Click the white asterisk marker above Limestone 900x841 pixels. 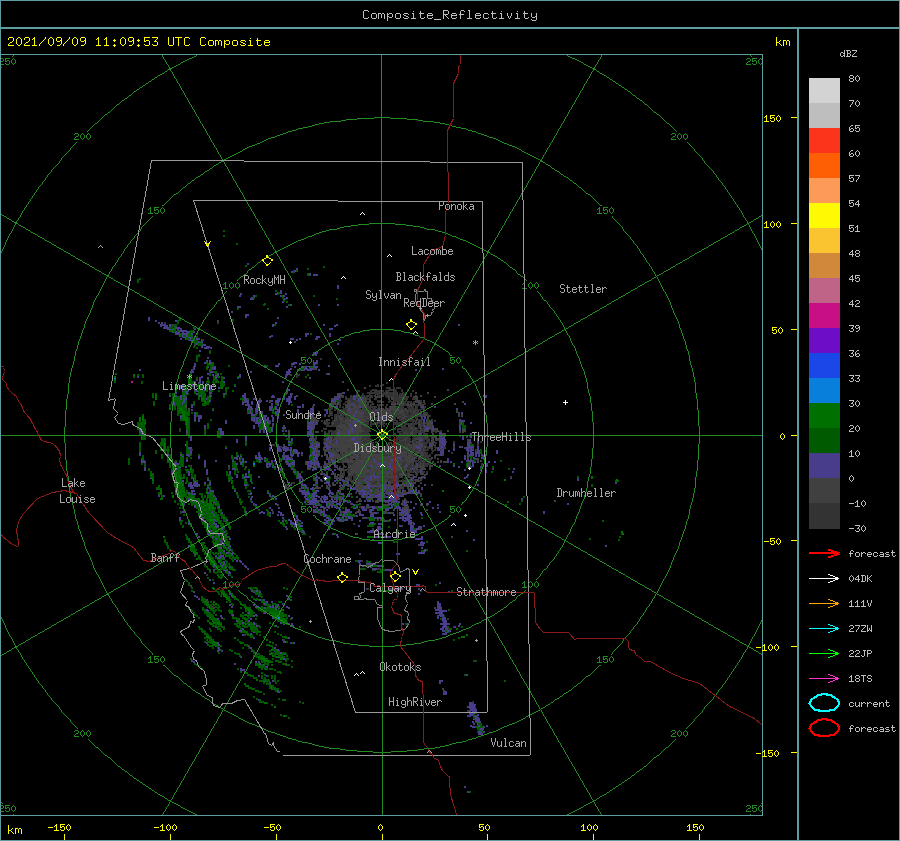(x=189, y=377)
